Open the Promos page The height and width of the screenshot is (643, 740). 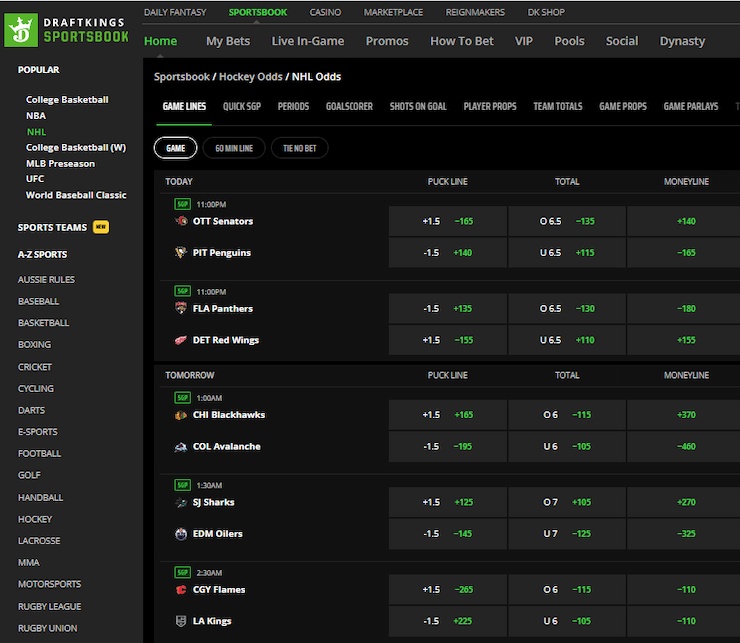(x=387, y=41)
